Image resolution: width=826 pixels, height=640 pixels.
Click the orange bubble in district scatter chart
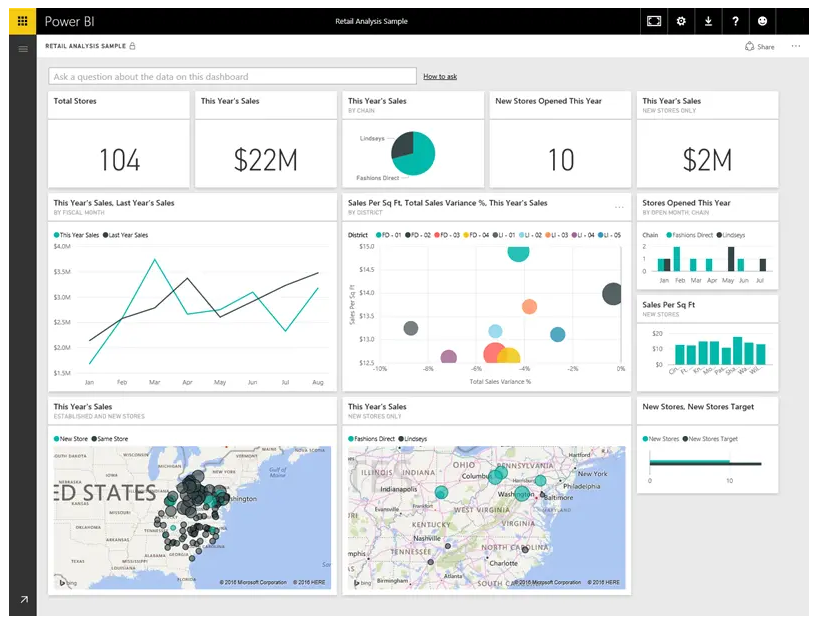tap(529, 307)
